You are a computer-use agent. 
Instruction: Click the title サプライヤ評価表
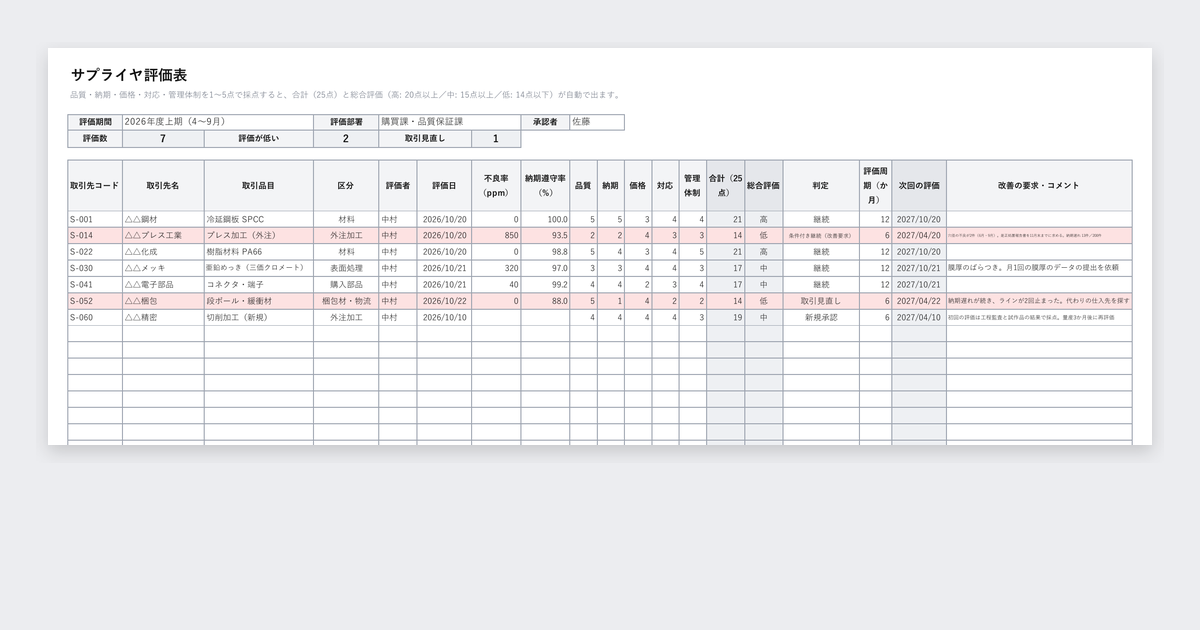pos(129,75)
